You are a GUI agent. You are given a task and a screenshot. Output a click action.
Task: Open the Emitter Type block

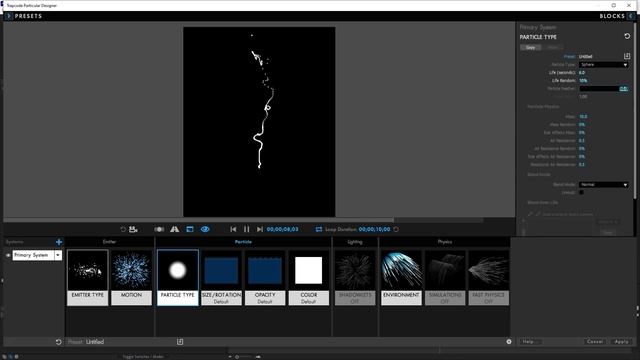87,278
